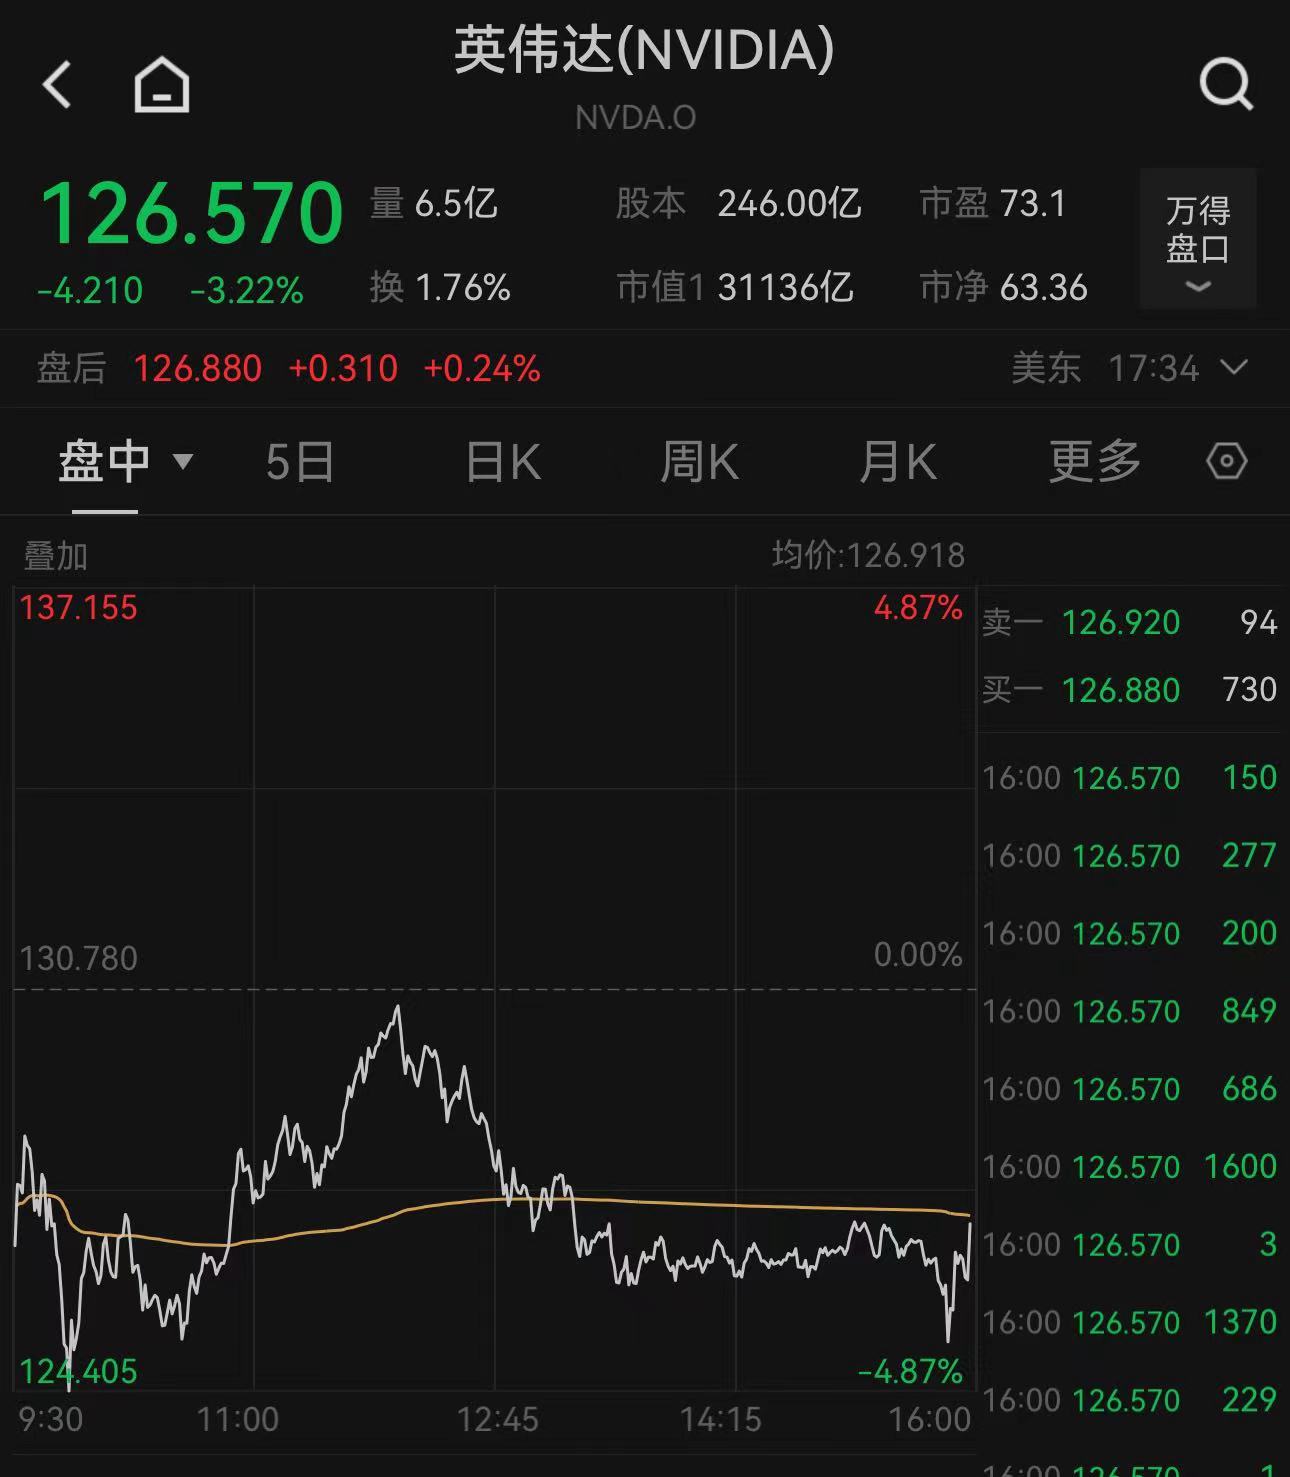The width and height of the screenshot is (1290, 1477).
Task: Go to home via house icon
Action: click(162, 84)
